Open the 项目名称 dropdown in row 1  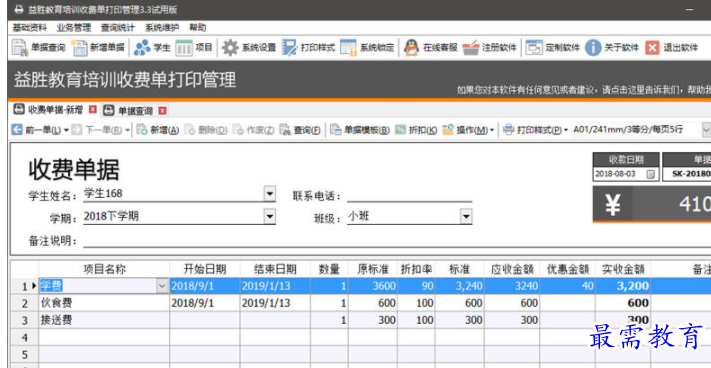pyautogui.click(x=162, y=286)
